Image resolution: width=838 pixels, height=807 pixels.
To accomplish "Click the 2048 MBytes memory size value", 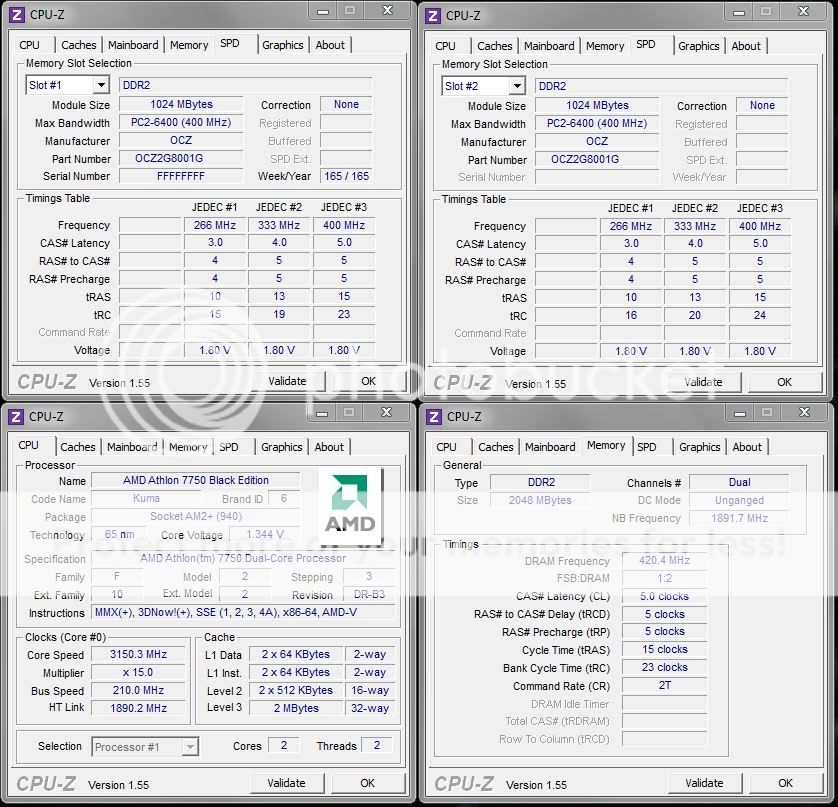I will [x=540, y=500].
